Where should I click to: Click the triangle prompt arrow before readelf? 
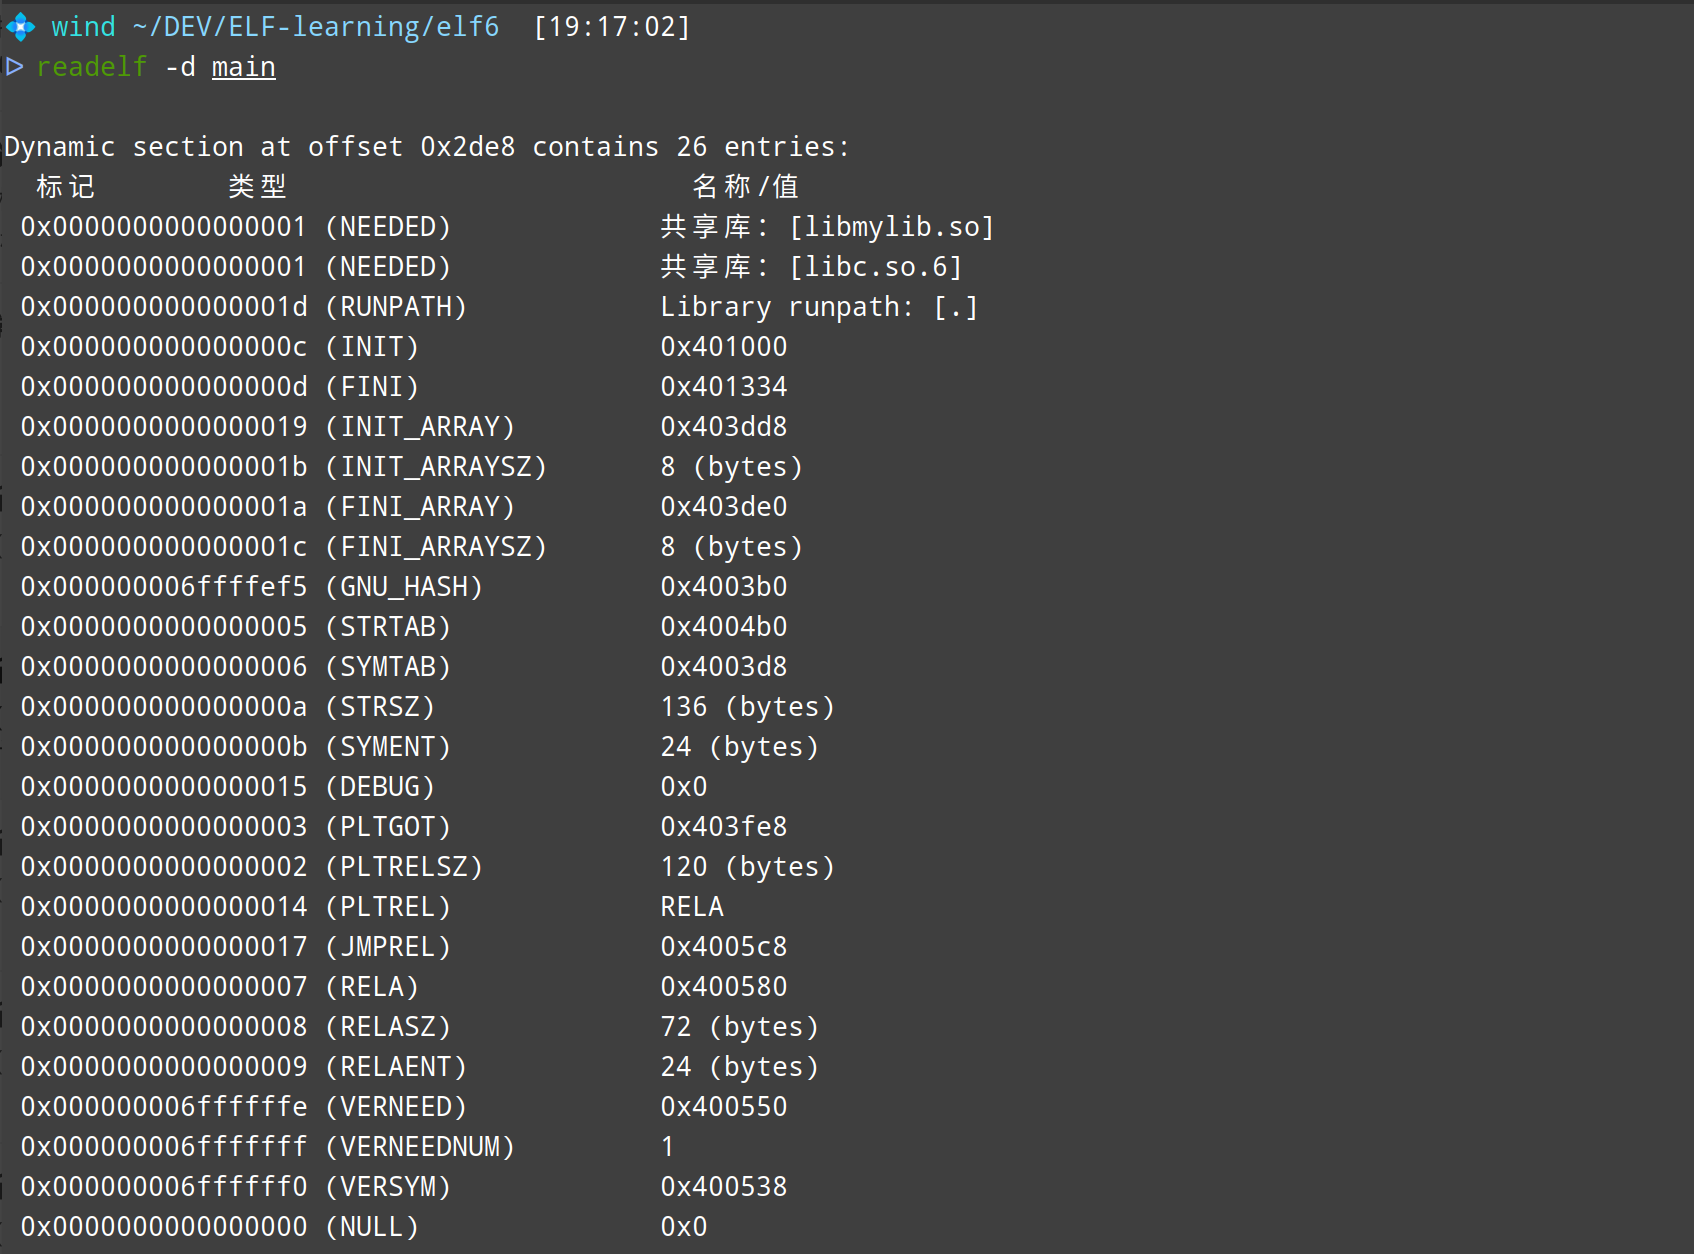14,67
